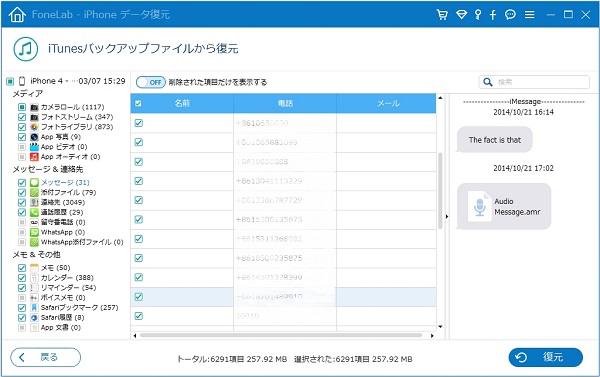Open the Facebook icon in title bar
The width and height of the screenshot is (600, 377).
click(x=493, y=15)
